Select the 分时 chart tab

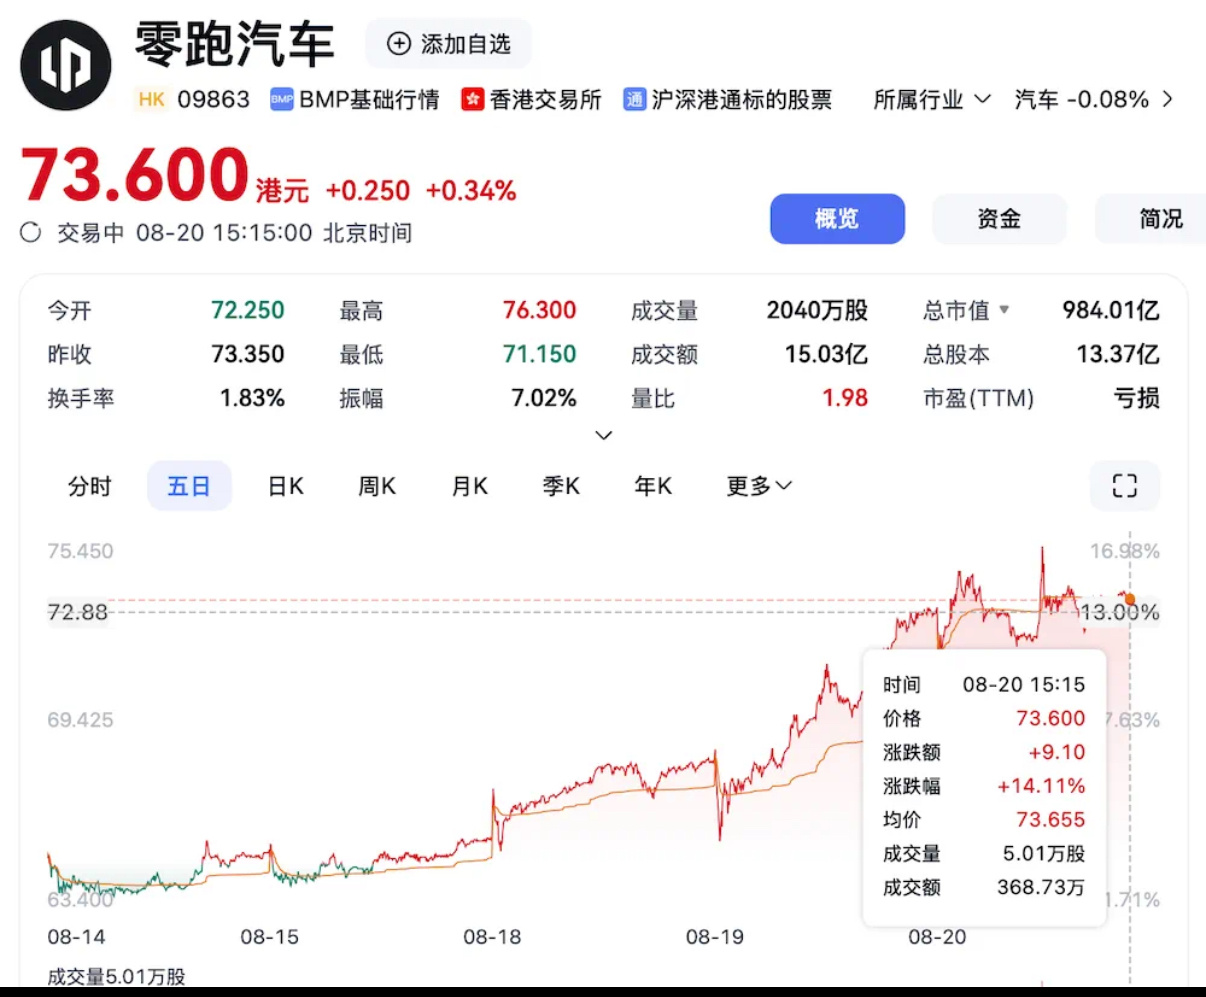[x=90, y=486]
